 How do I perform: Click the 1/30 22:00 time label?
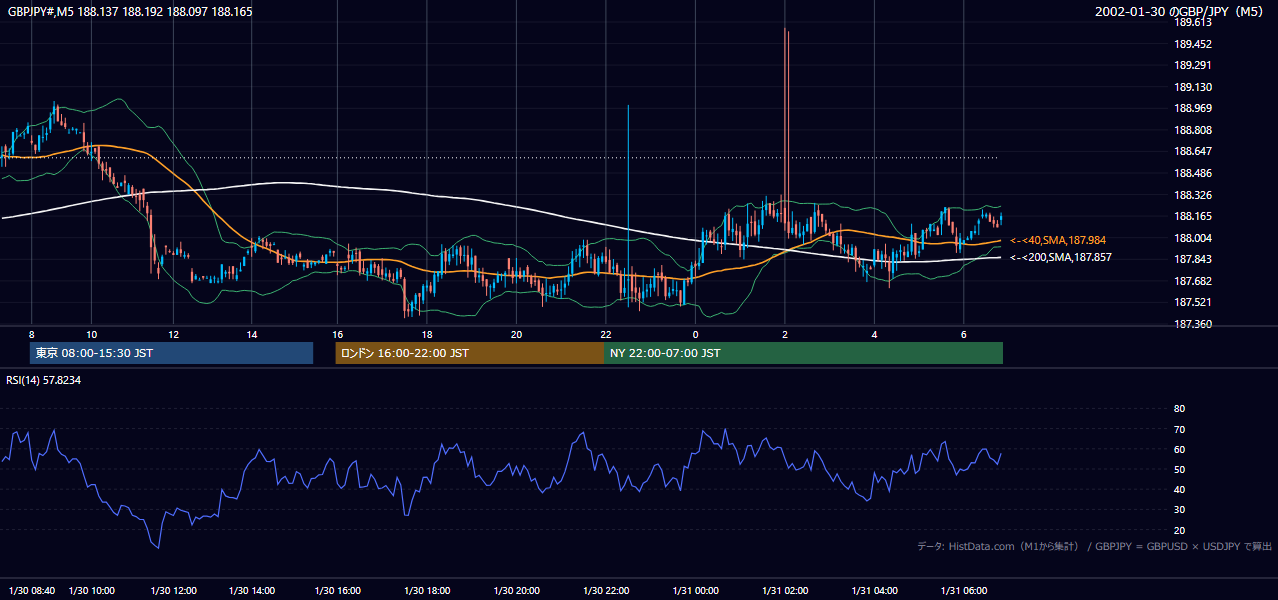[606, 591]
